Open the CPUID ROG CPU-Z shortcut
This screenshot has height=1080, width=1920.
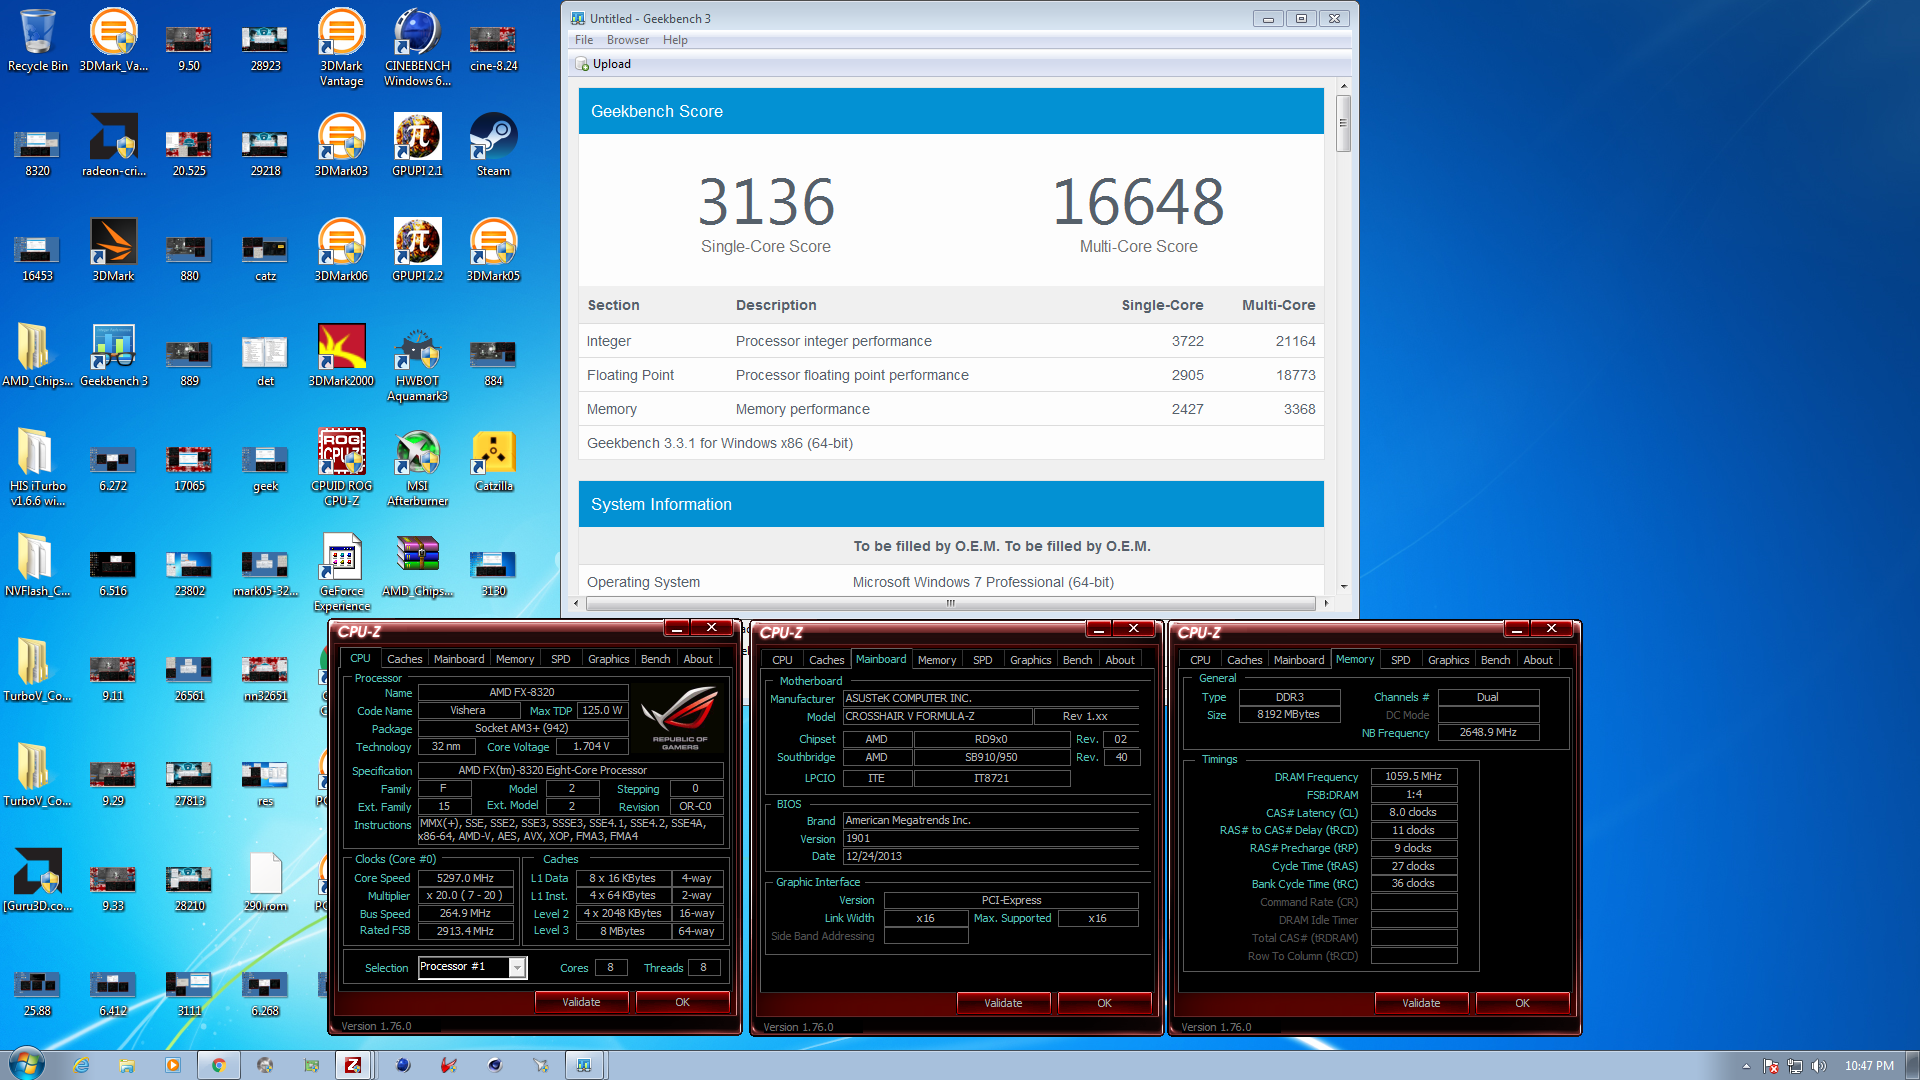pos(341,467)
